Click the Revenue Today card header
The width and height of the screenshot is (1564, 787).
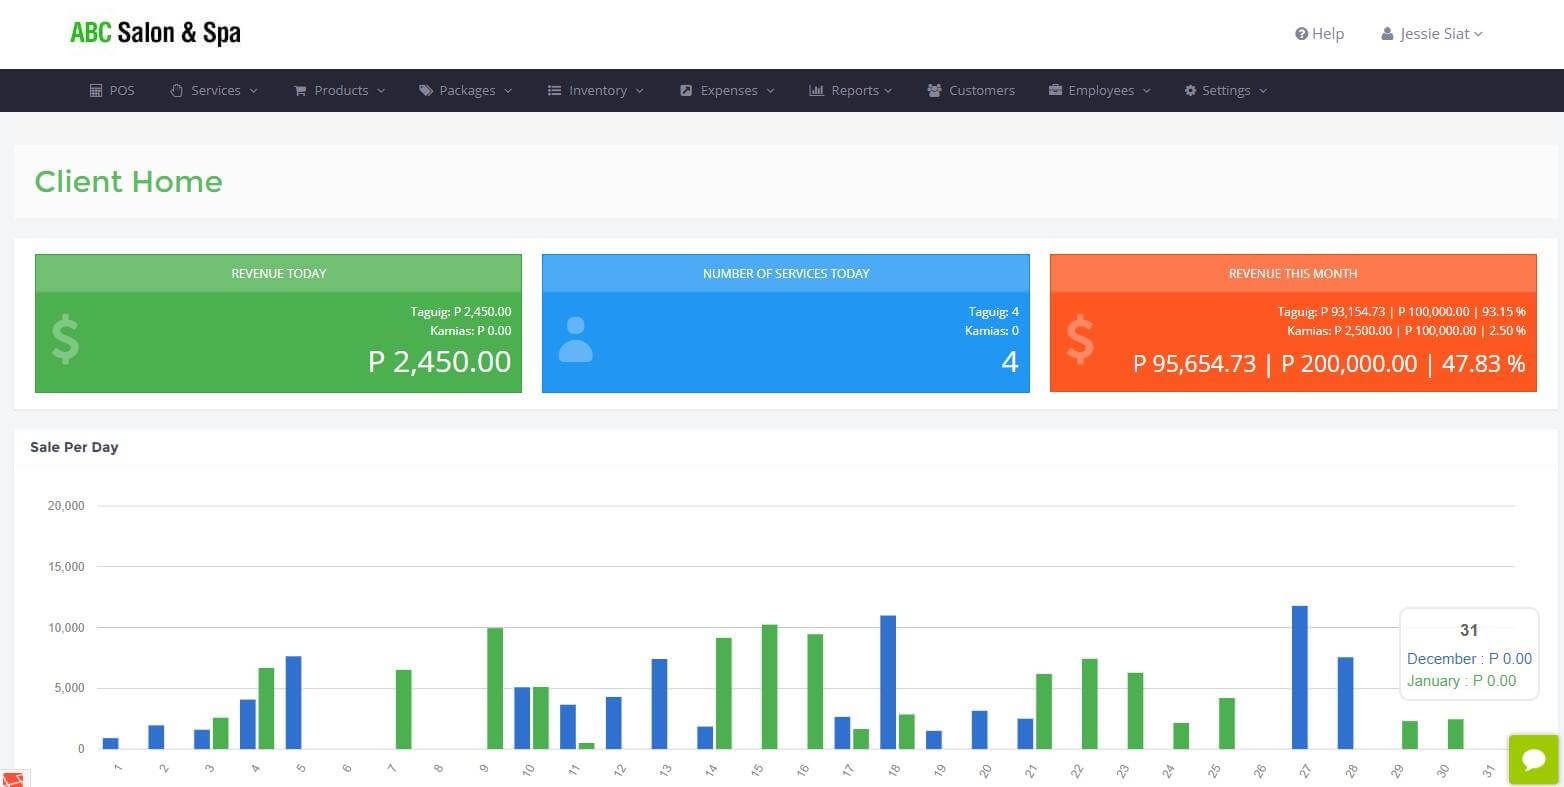[x=278, y=273]
